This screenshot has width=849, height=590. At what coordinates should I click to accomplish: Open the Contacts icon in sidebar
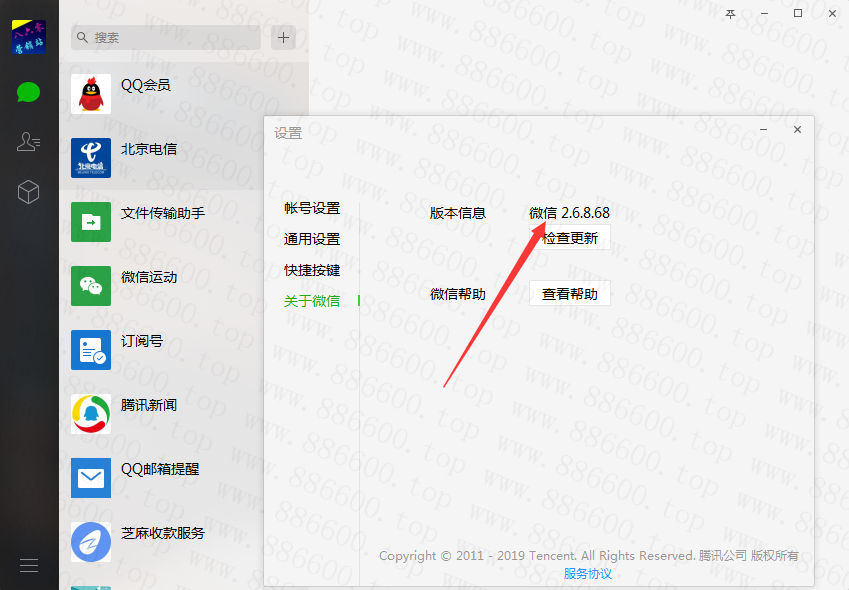click(29, 142)
